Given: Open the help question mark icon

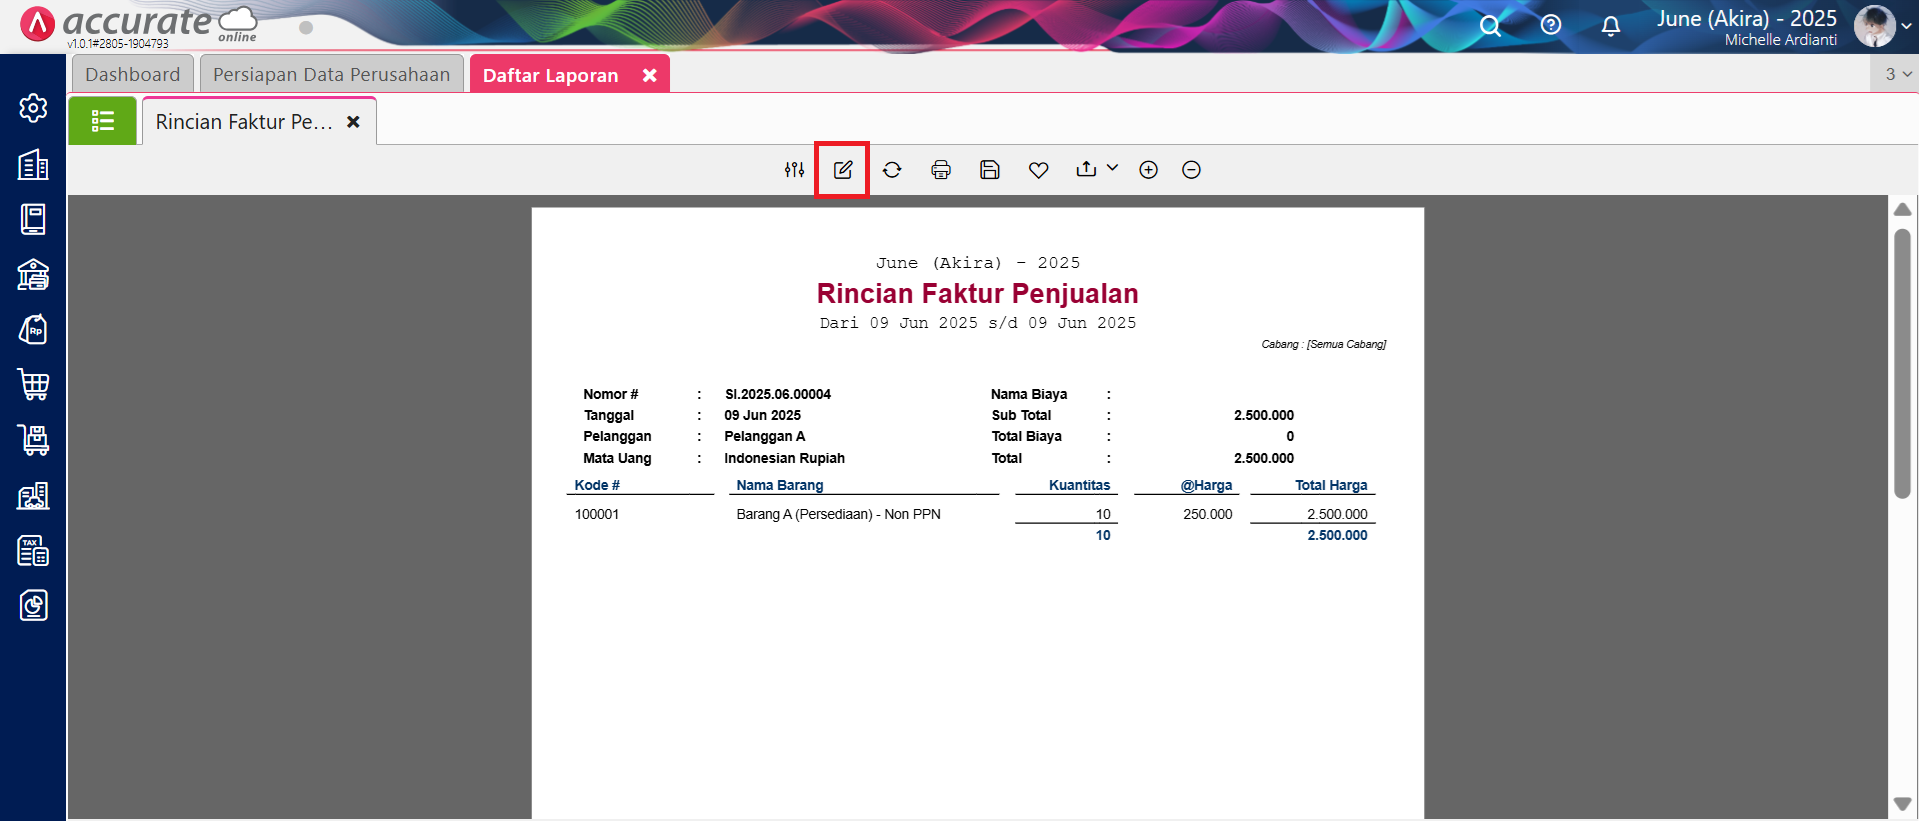Looking at the screenshot, I should coord(1551,25).
